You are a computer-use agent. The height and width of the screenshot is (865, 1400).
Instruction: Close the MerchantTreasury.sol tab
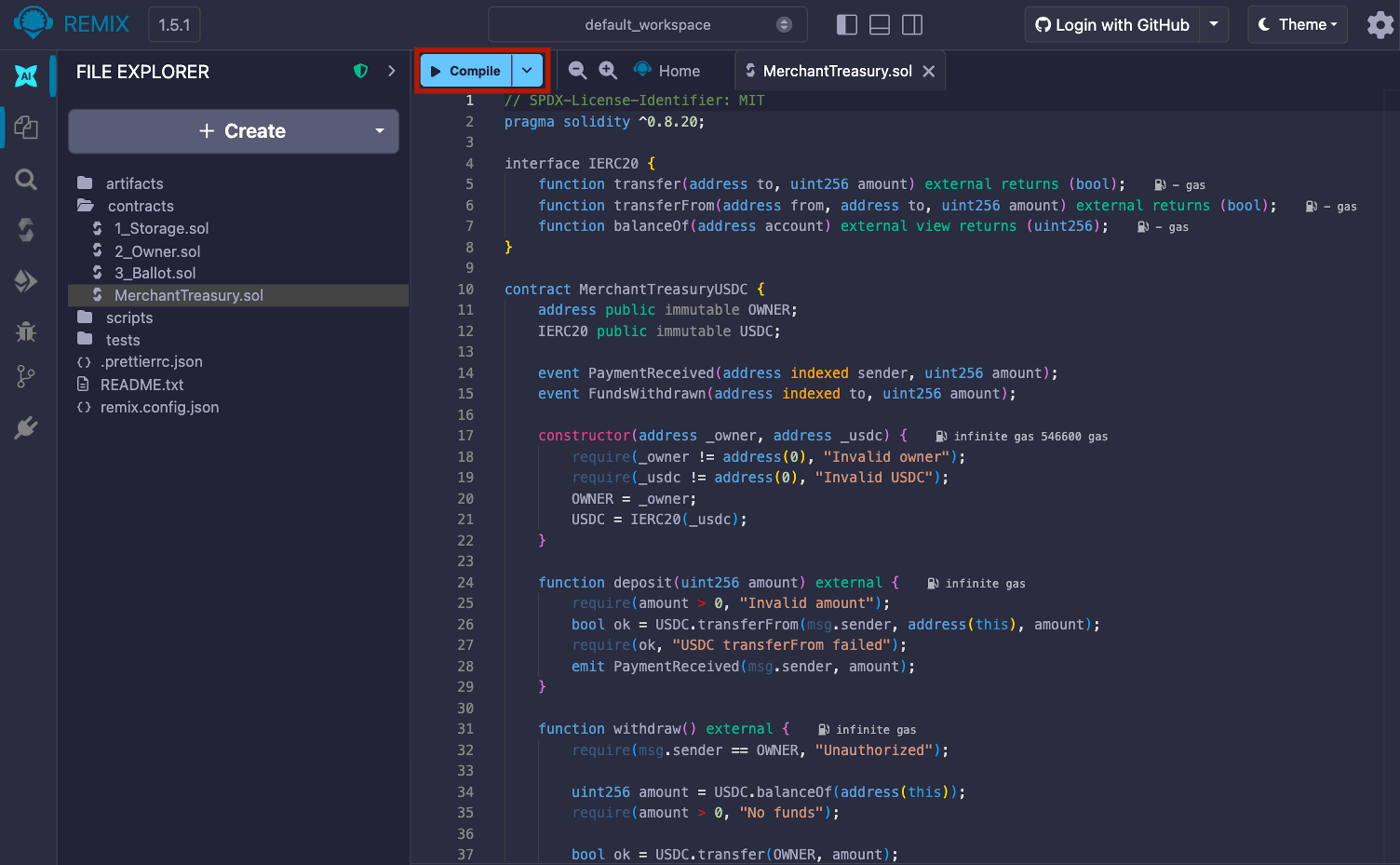coord(928,71)
